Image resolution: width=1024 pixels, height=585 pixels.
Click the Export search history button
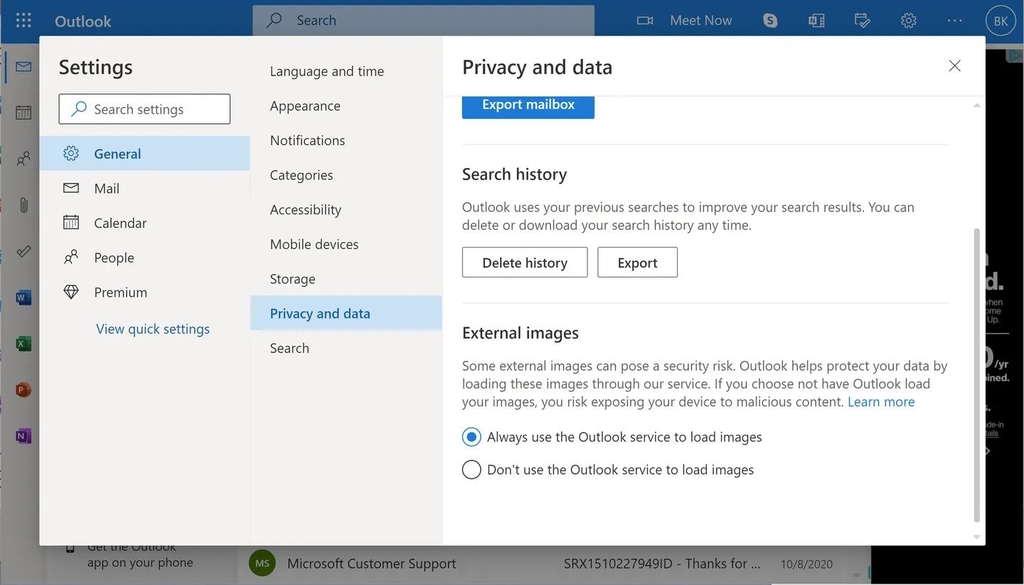(637, 262)
